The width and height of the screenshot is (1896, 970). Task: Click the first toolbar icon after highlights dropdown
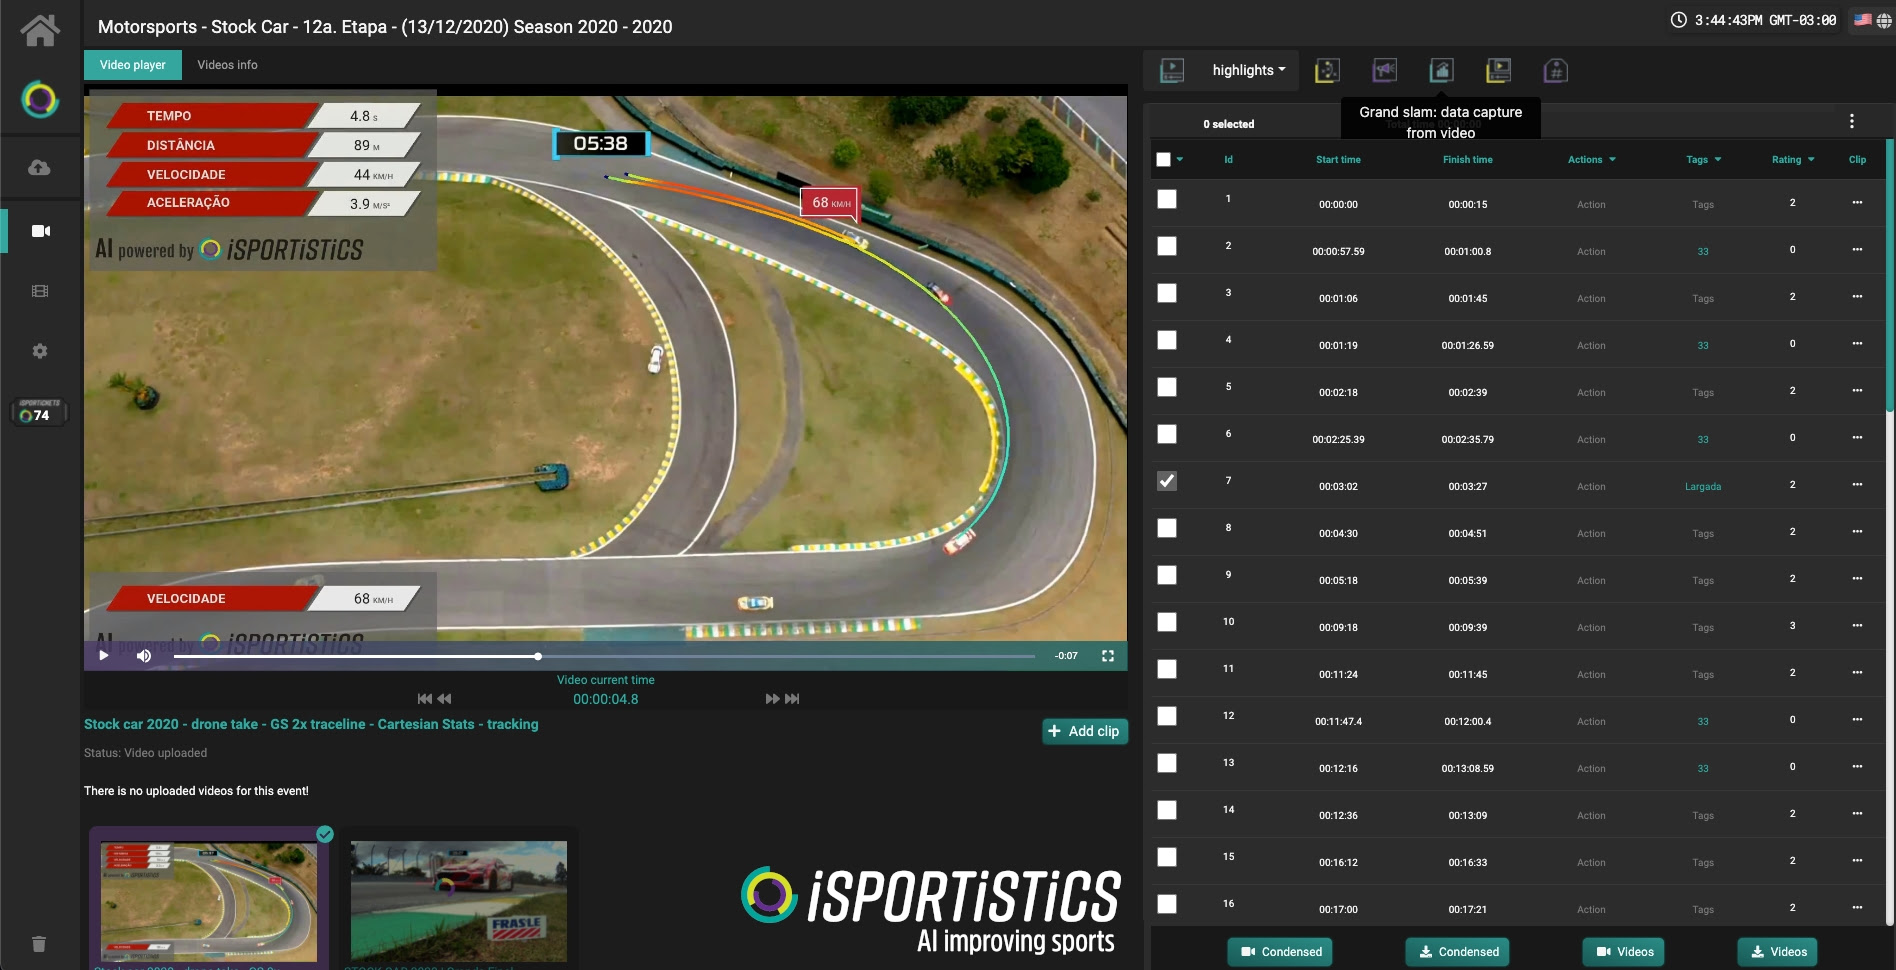click(1327, 70)
